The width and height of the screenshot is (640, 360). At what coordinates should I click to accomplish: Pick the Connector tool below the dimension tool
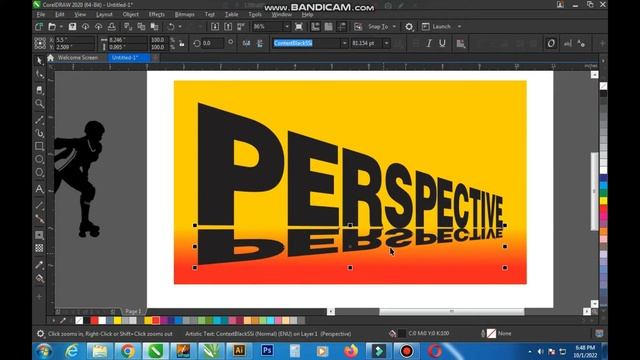click(39, 219)
